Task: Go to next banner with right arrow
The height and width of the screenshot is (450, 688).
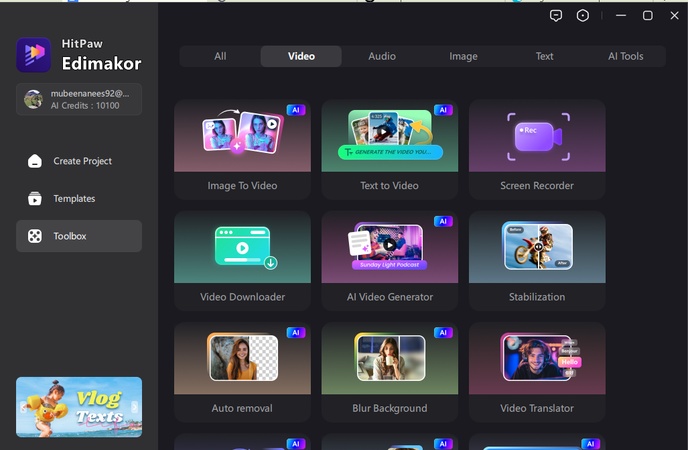Action: [x=135, y=407]
